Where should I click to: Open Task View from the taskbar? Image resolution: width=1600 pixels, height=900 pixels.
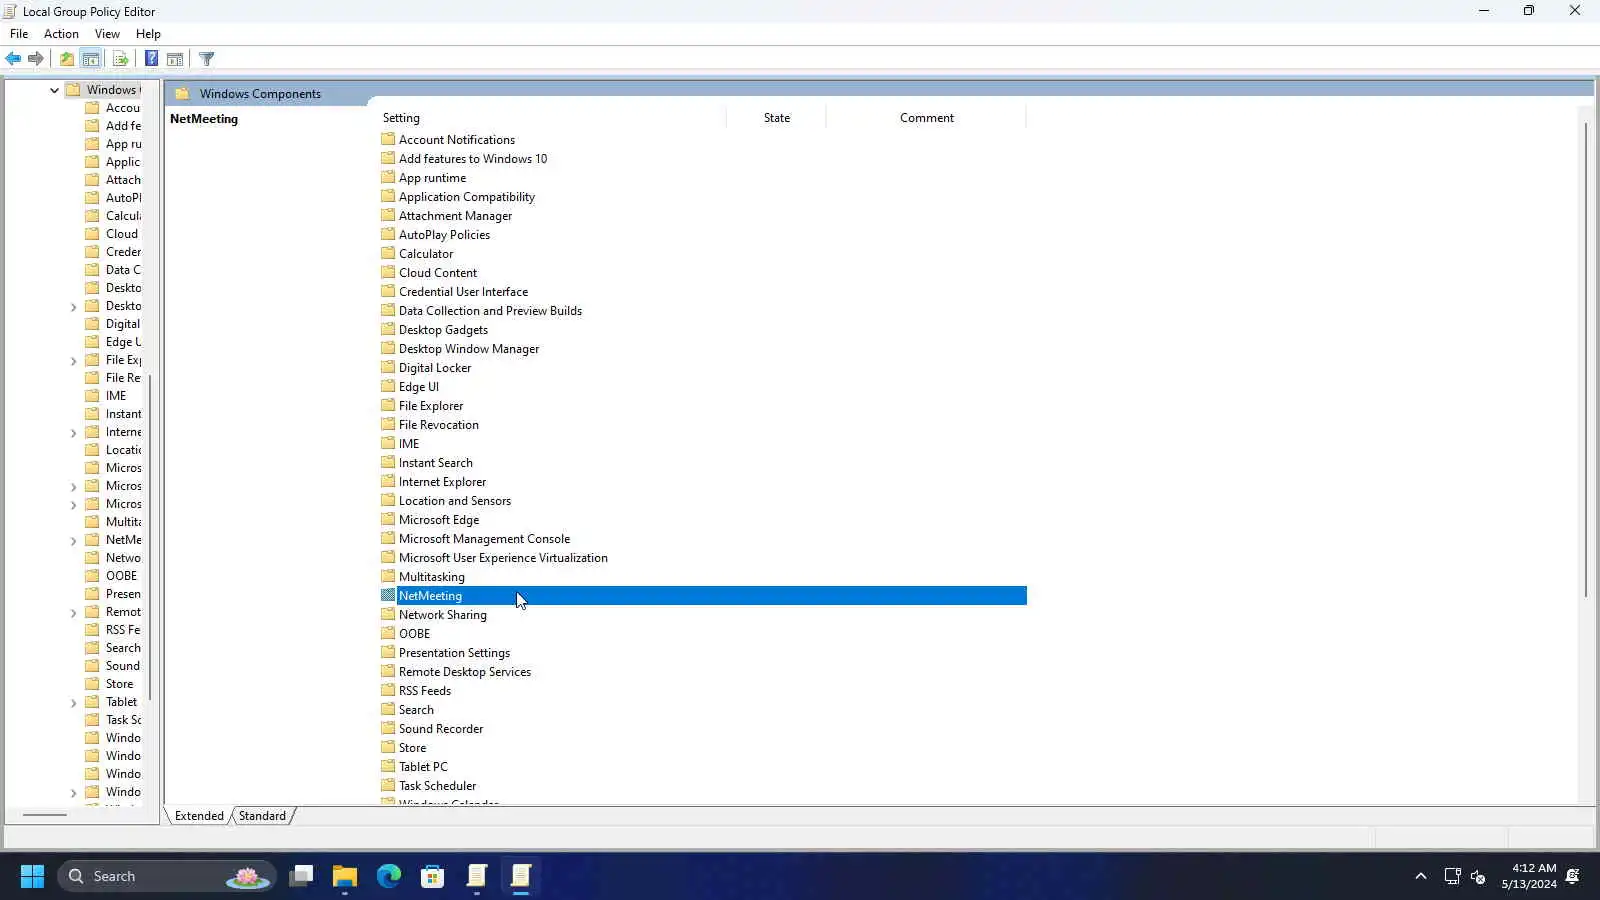pyautogui.click(x=301, y=876)
